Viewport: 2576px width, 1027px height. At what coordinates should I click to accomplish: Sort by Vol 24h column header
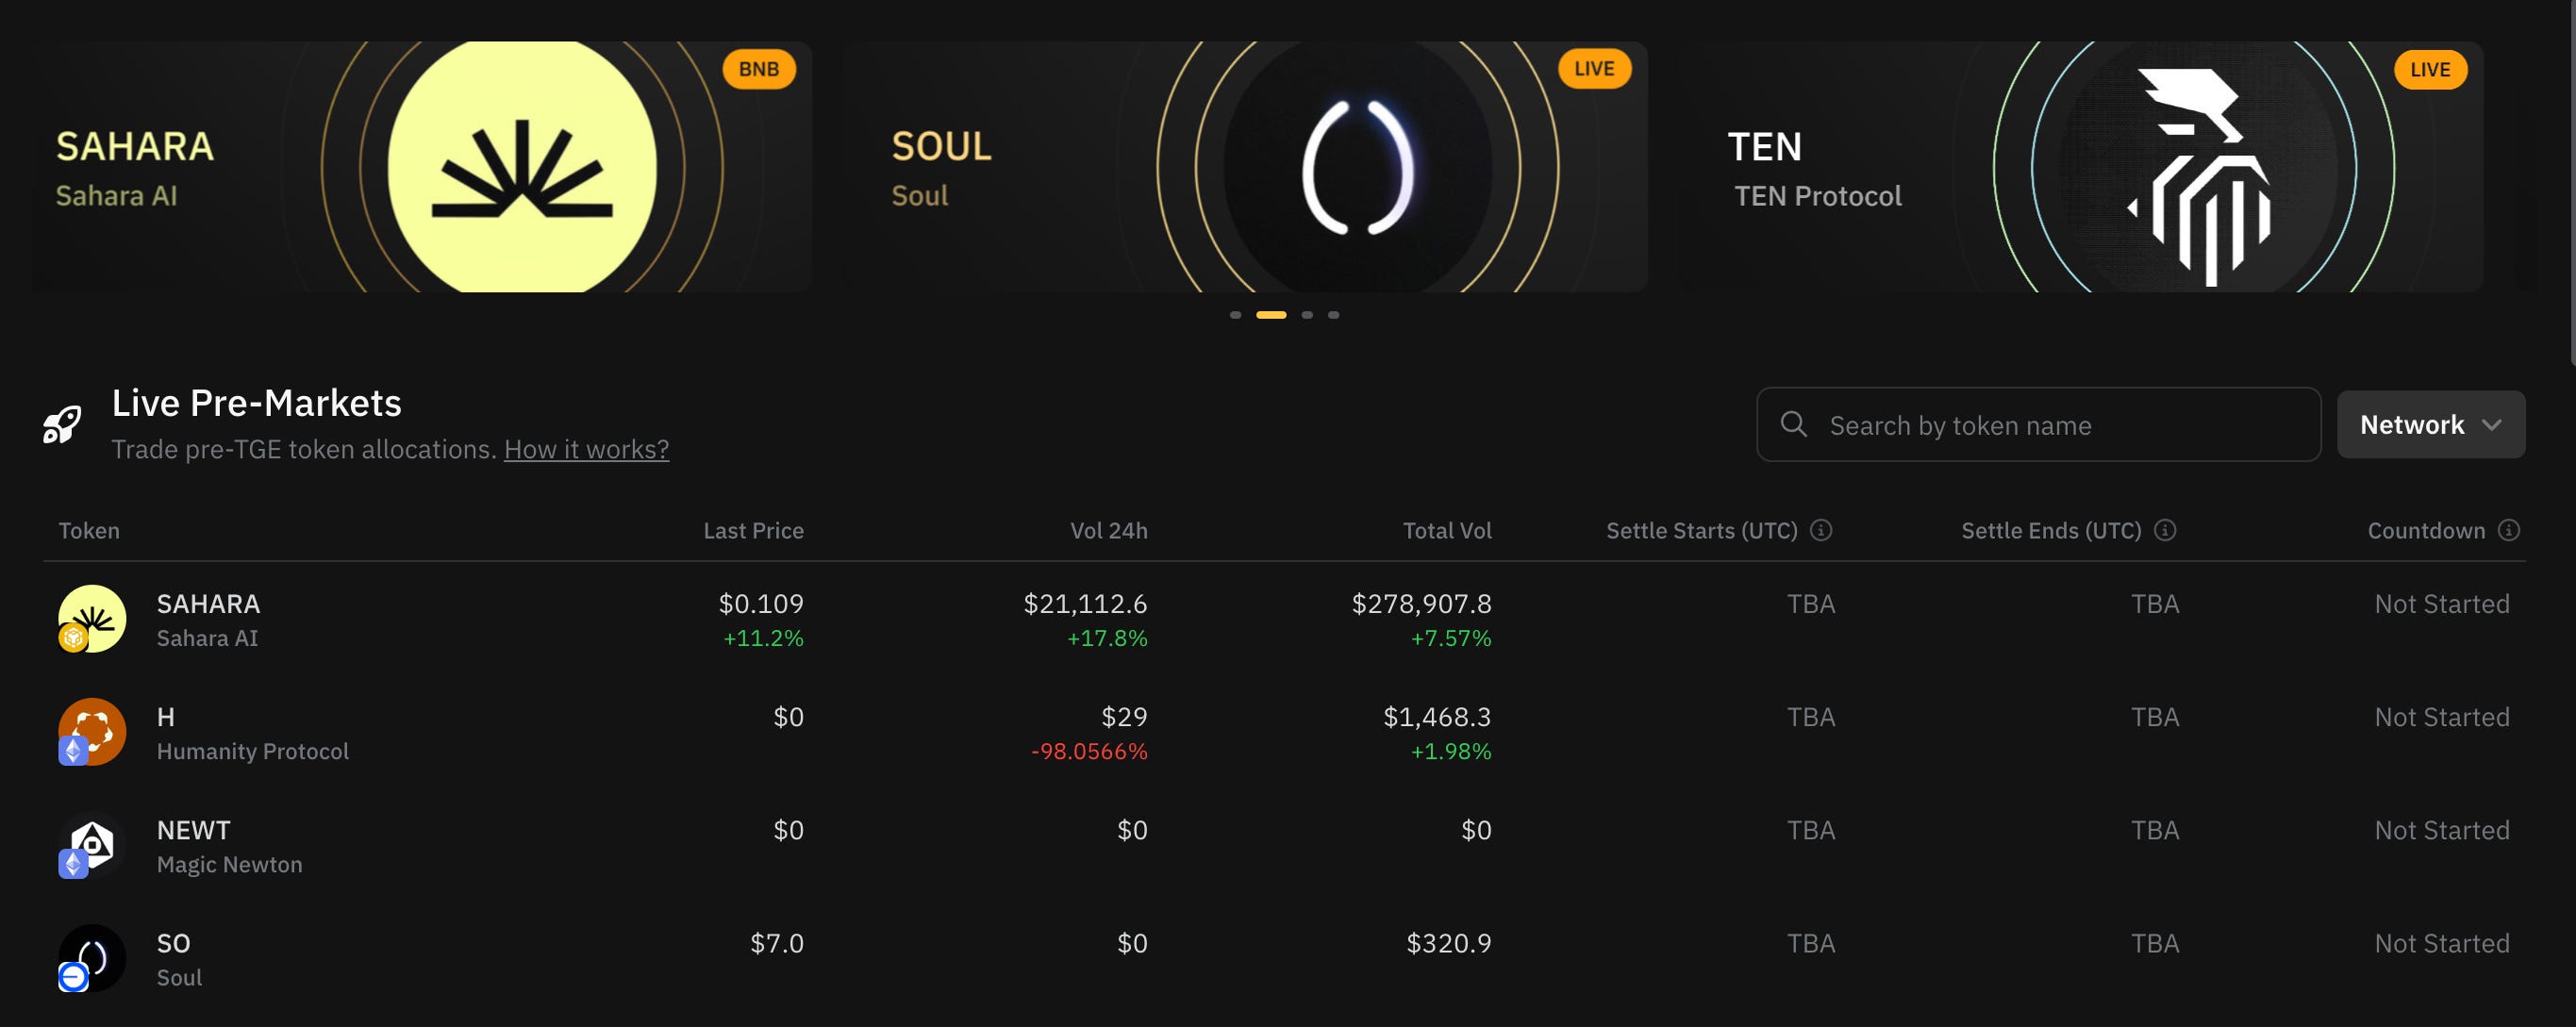click(1108, 531)
